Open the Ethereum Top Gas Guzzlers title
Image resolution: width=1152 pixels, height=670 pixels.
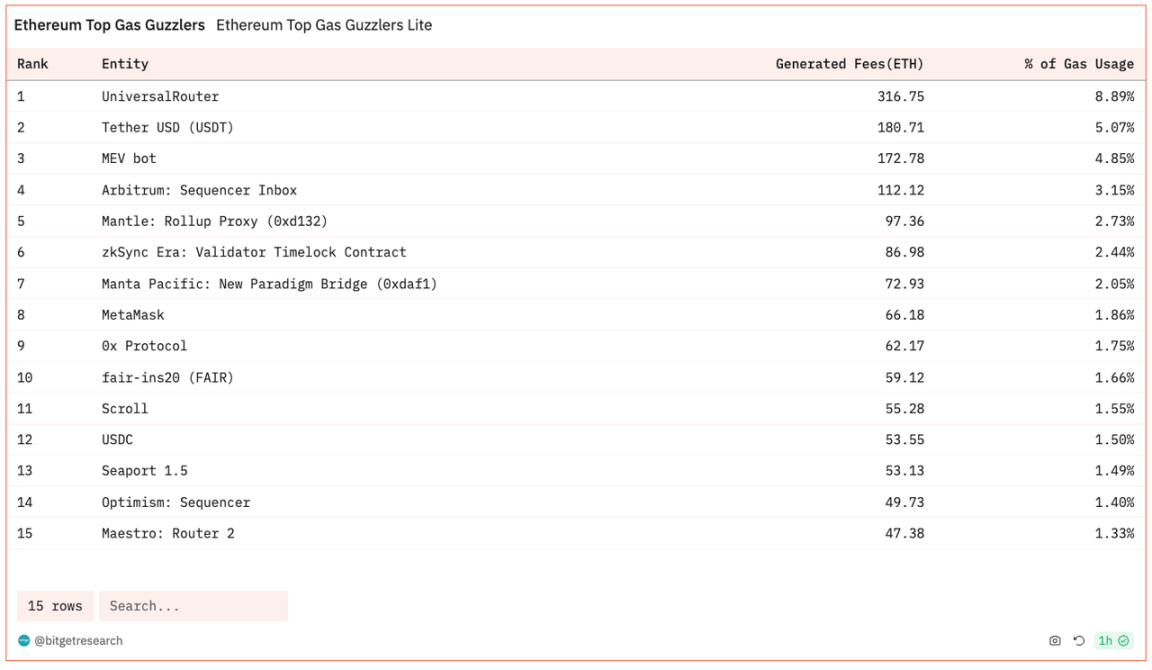[109, 25]
